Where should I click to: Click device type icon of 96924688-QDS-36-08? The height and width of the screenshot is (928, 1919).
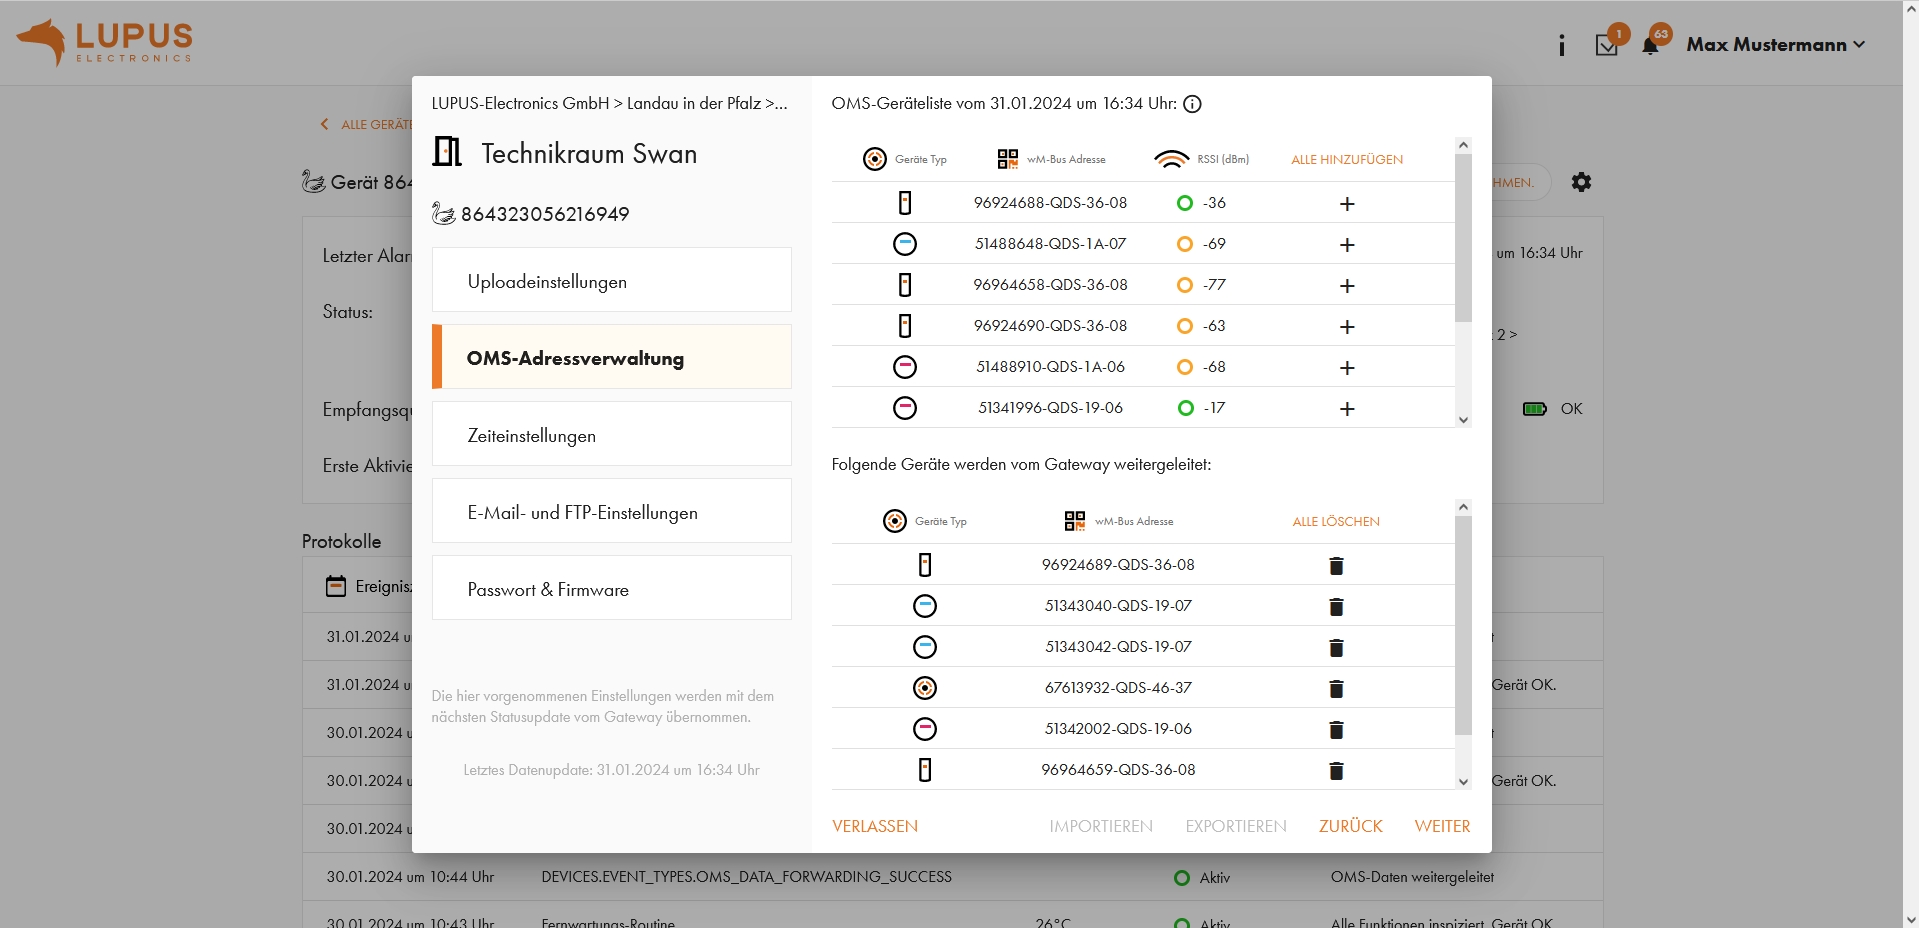(905, 203)
